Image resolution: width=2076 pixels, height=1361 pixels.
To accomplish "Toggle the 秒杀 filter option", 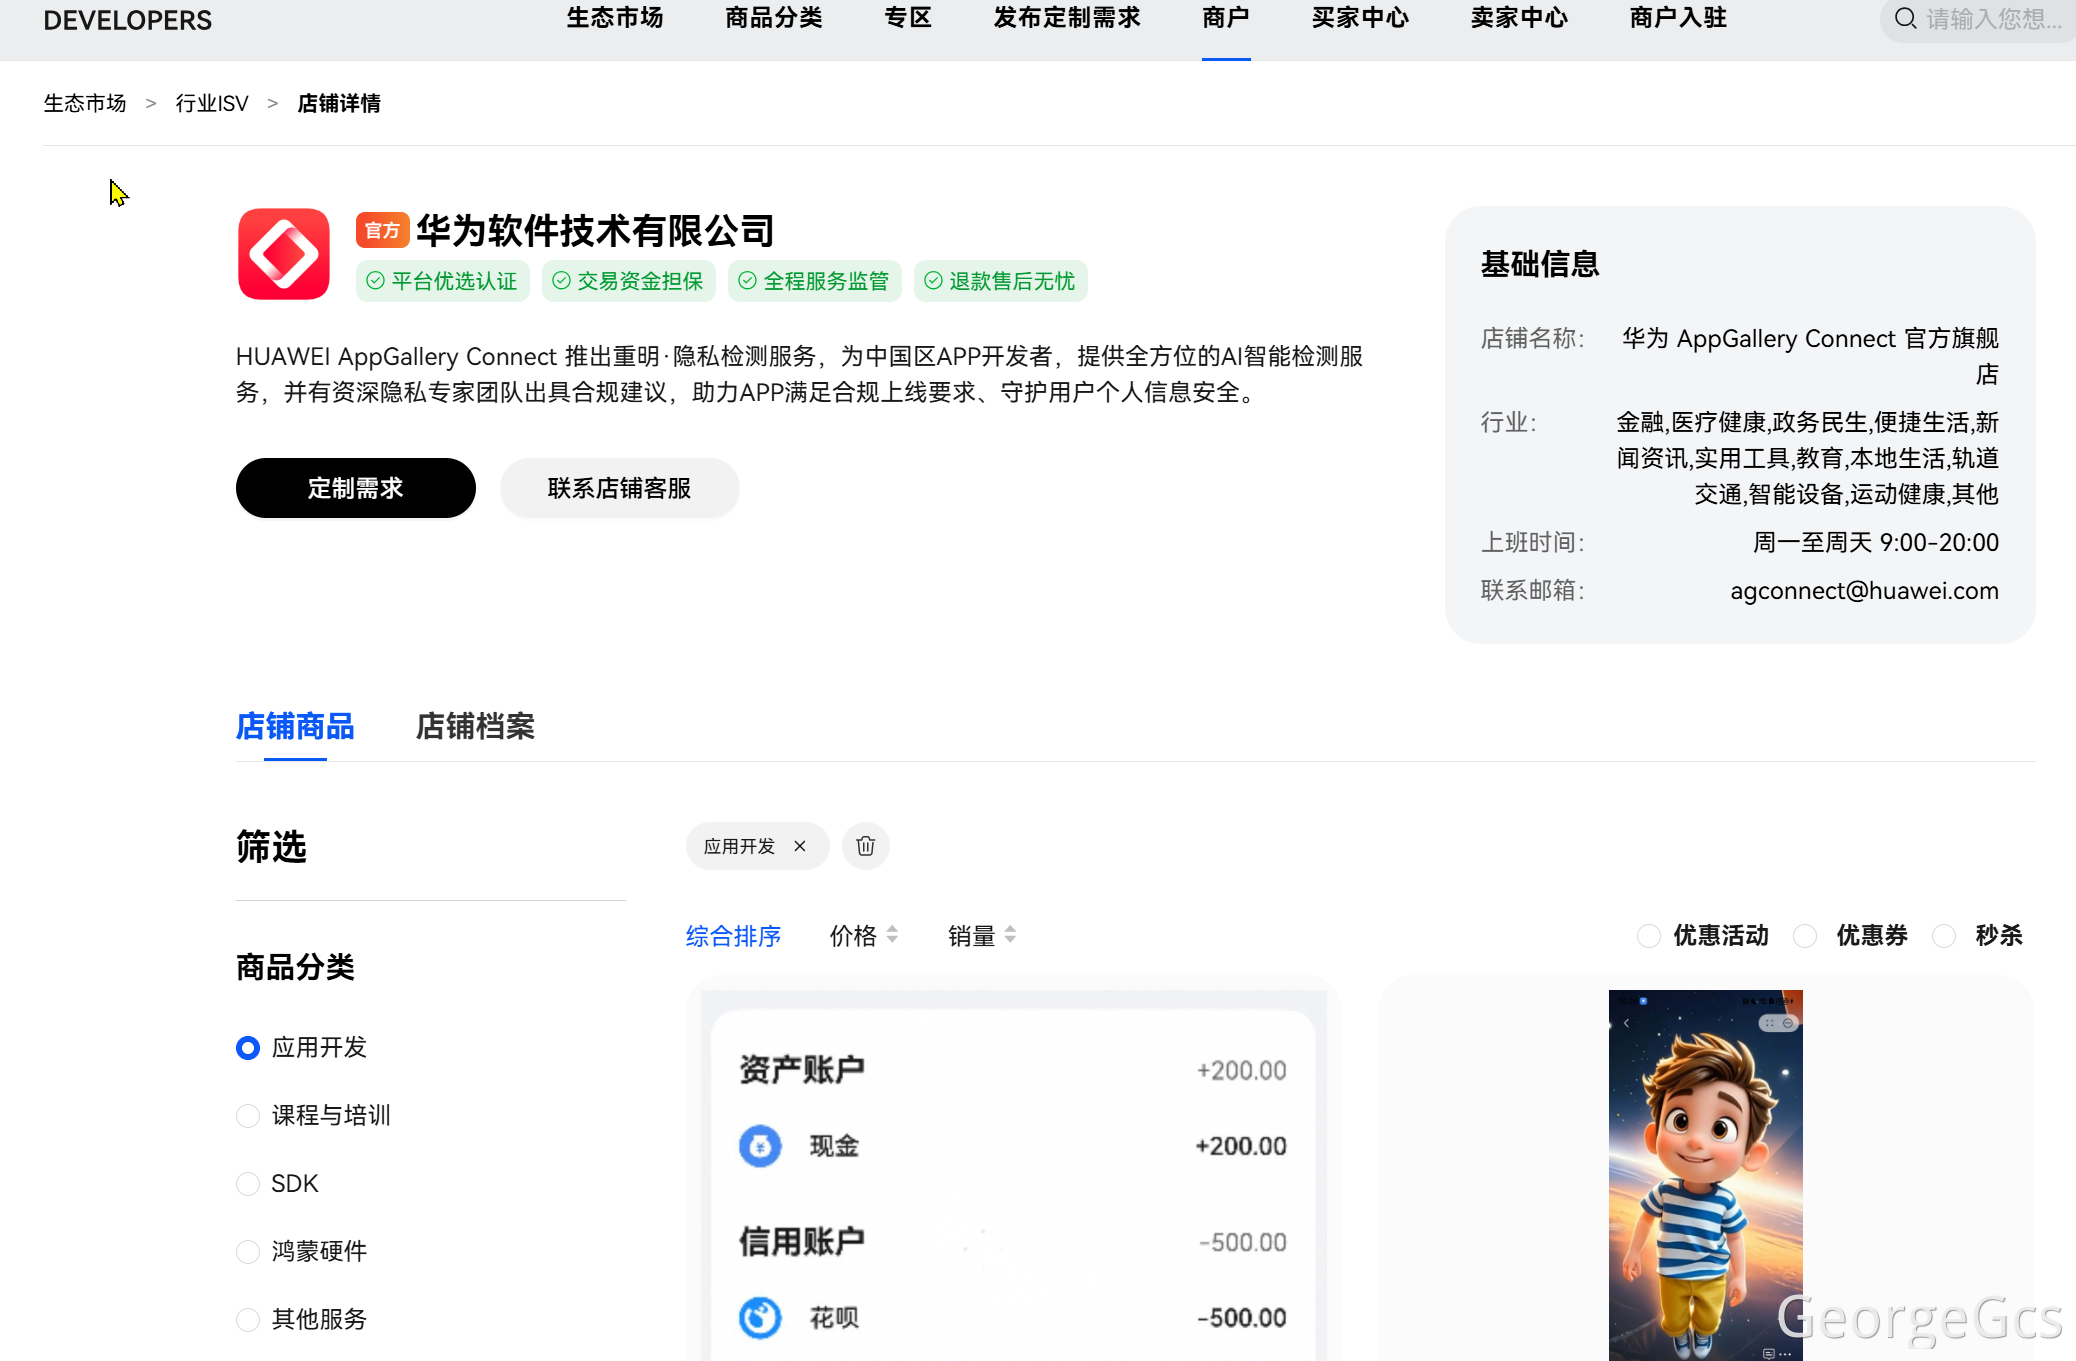I will click(1944, 935).
